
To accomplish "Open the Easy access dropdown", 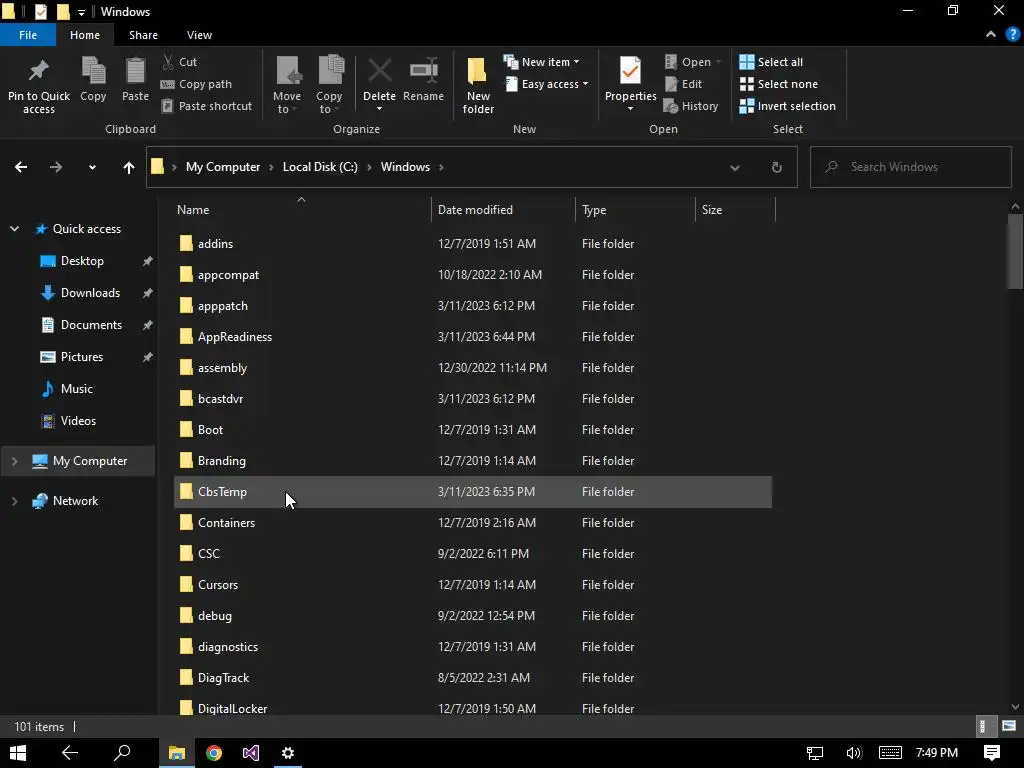I will point(547,84).
